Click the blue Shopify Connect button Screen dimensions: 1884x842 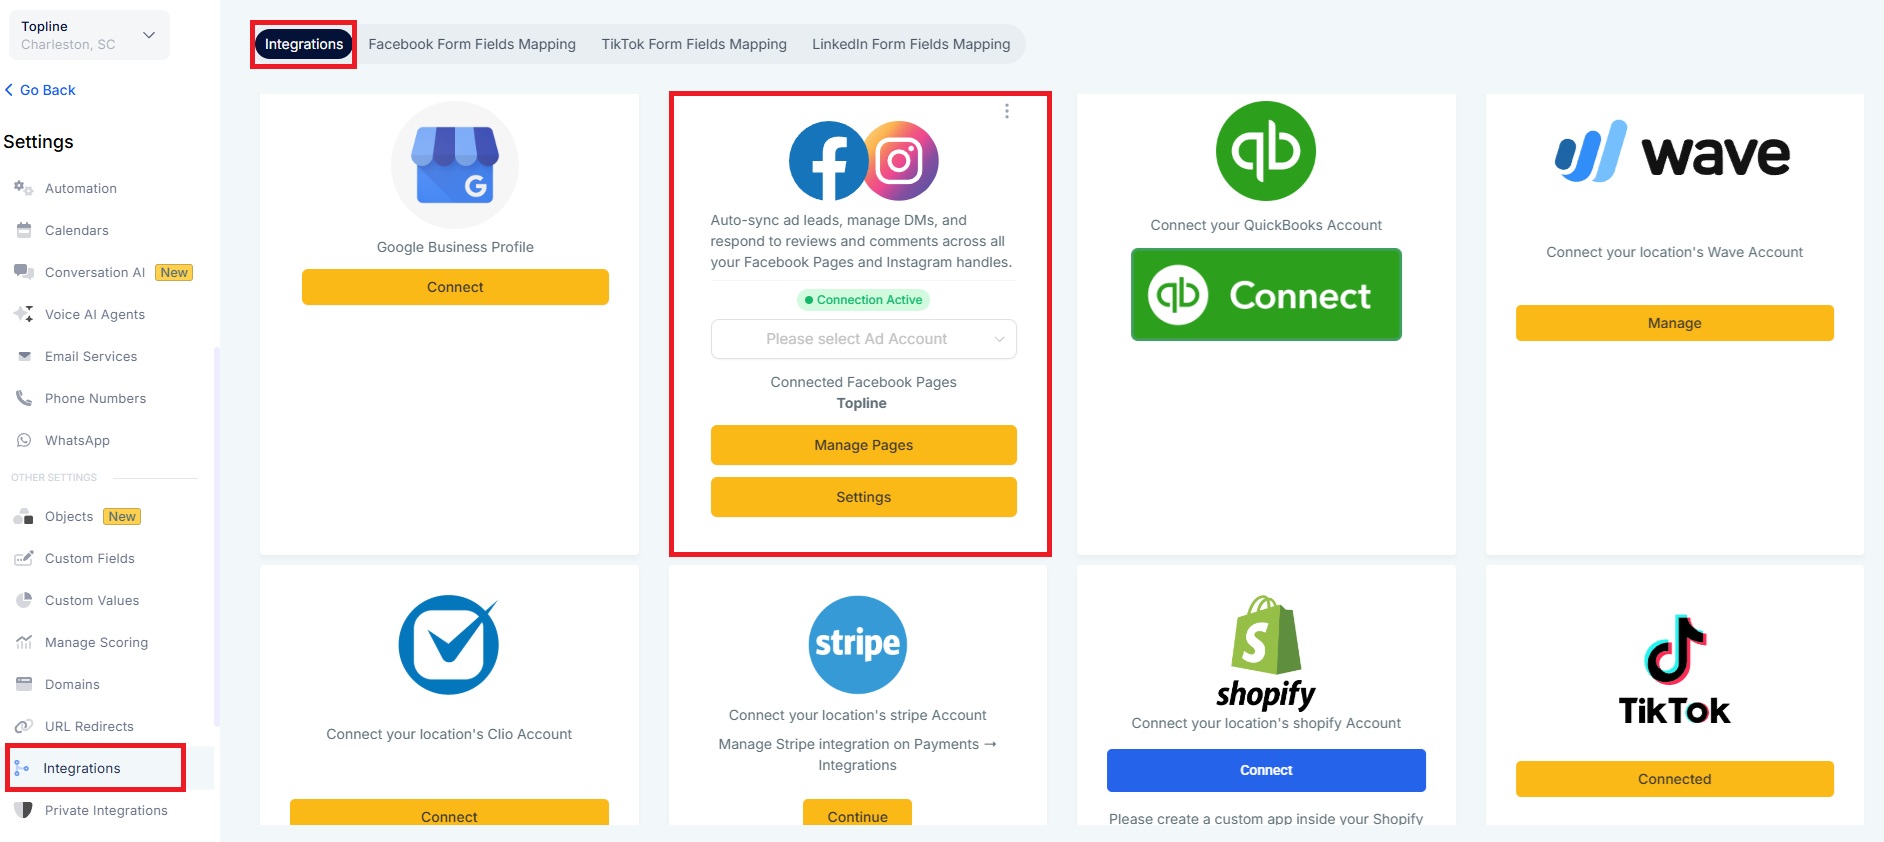(x=1266, y=770)
